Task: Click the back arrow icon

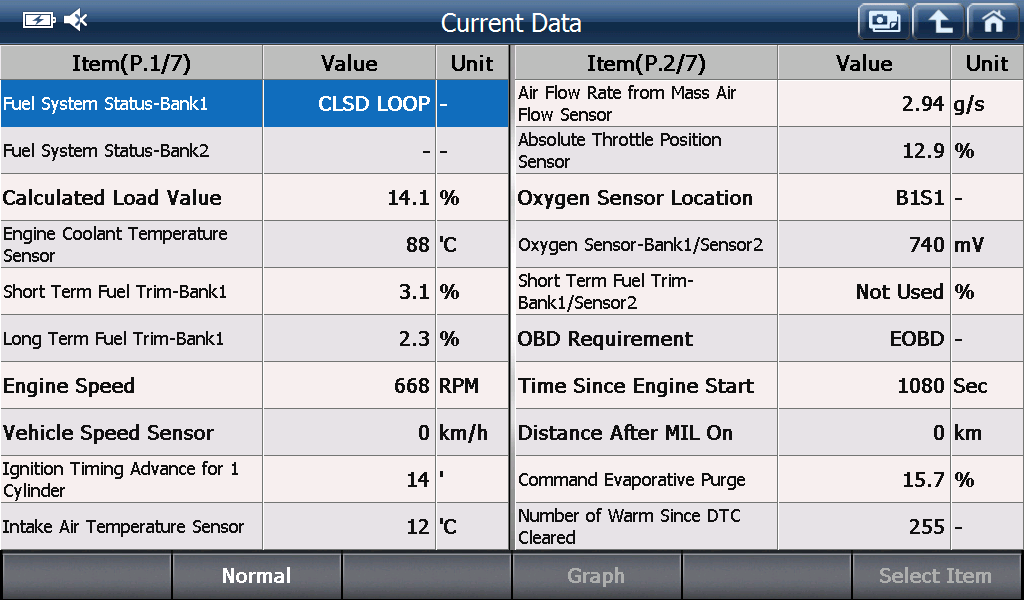Action: coord(938,22)
